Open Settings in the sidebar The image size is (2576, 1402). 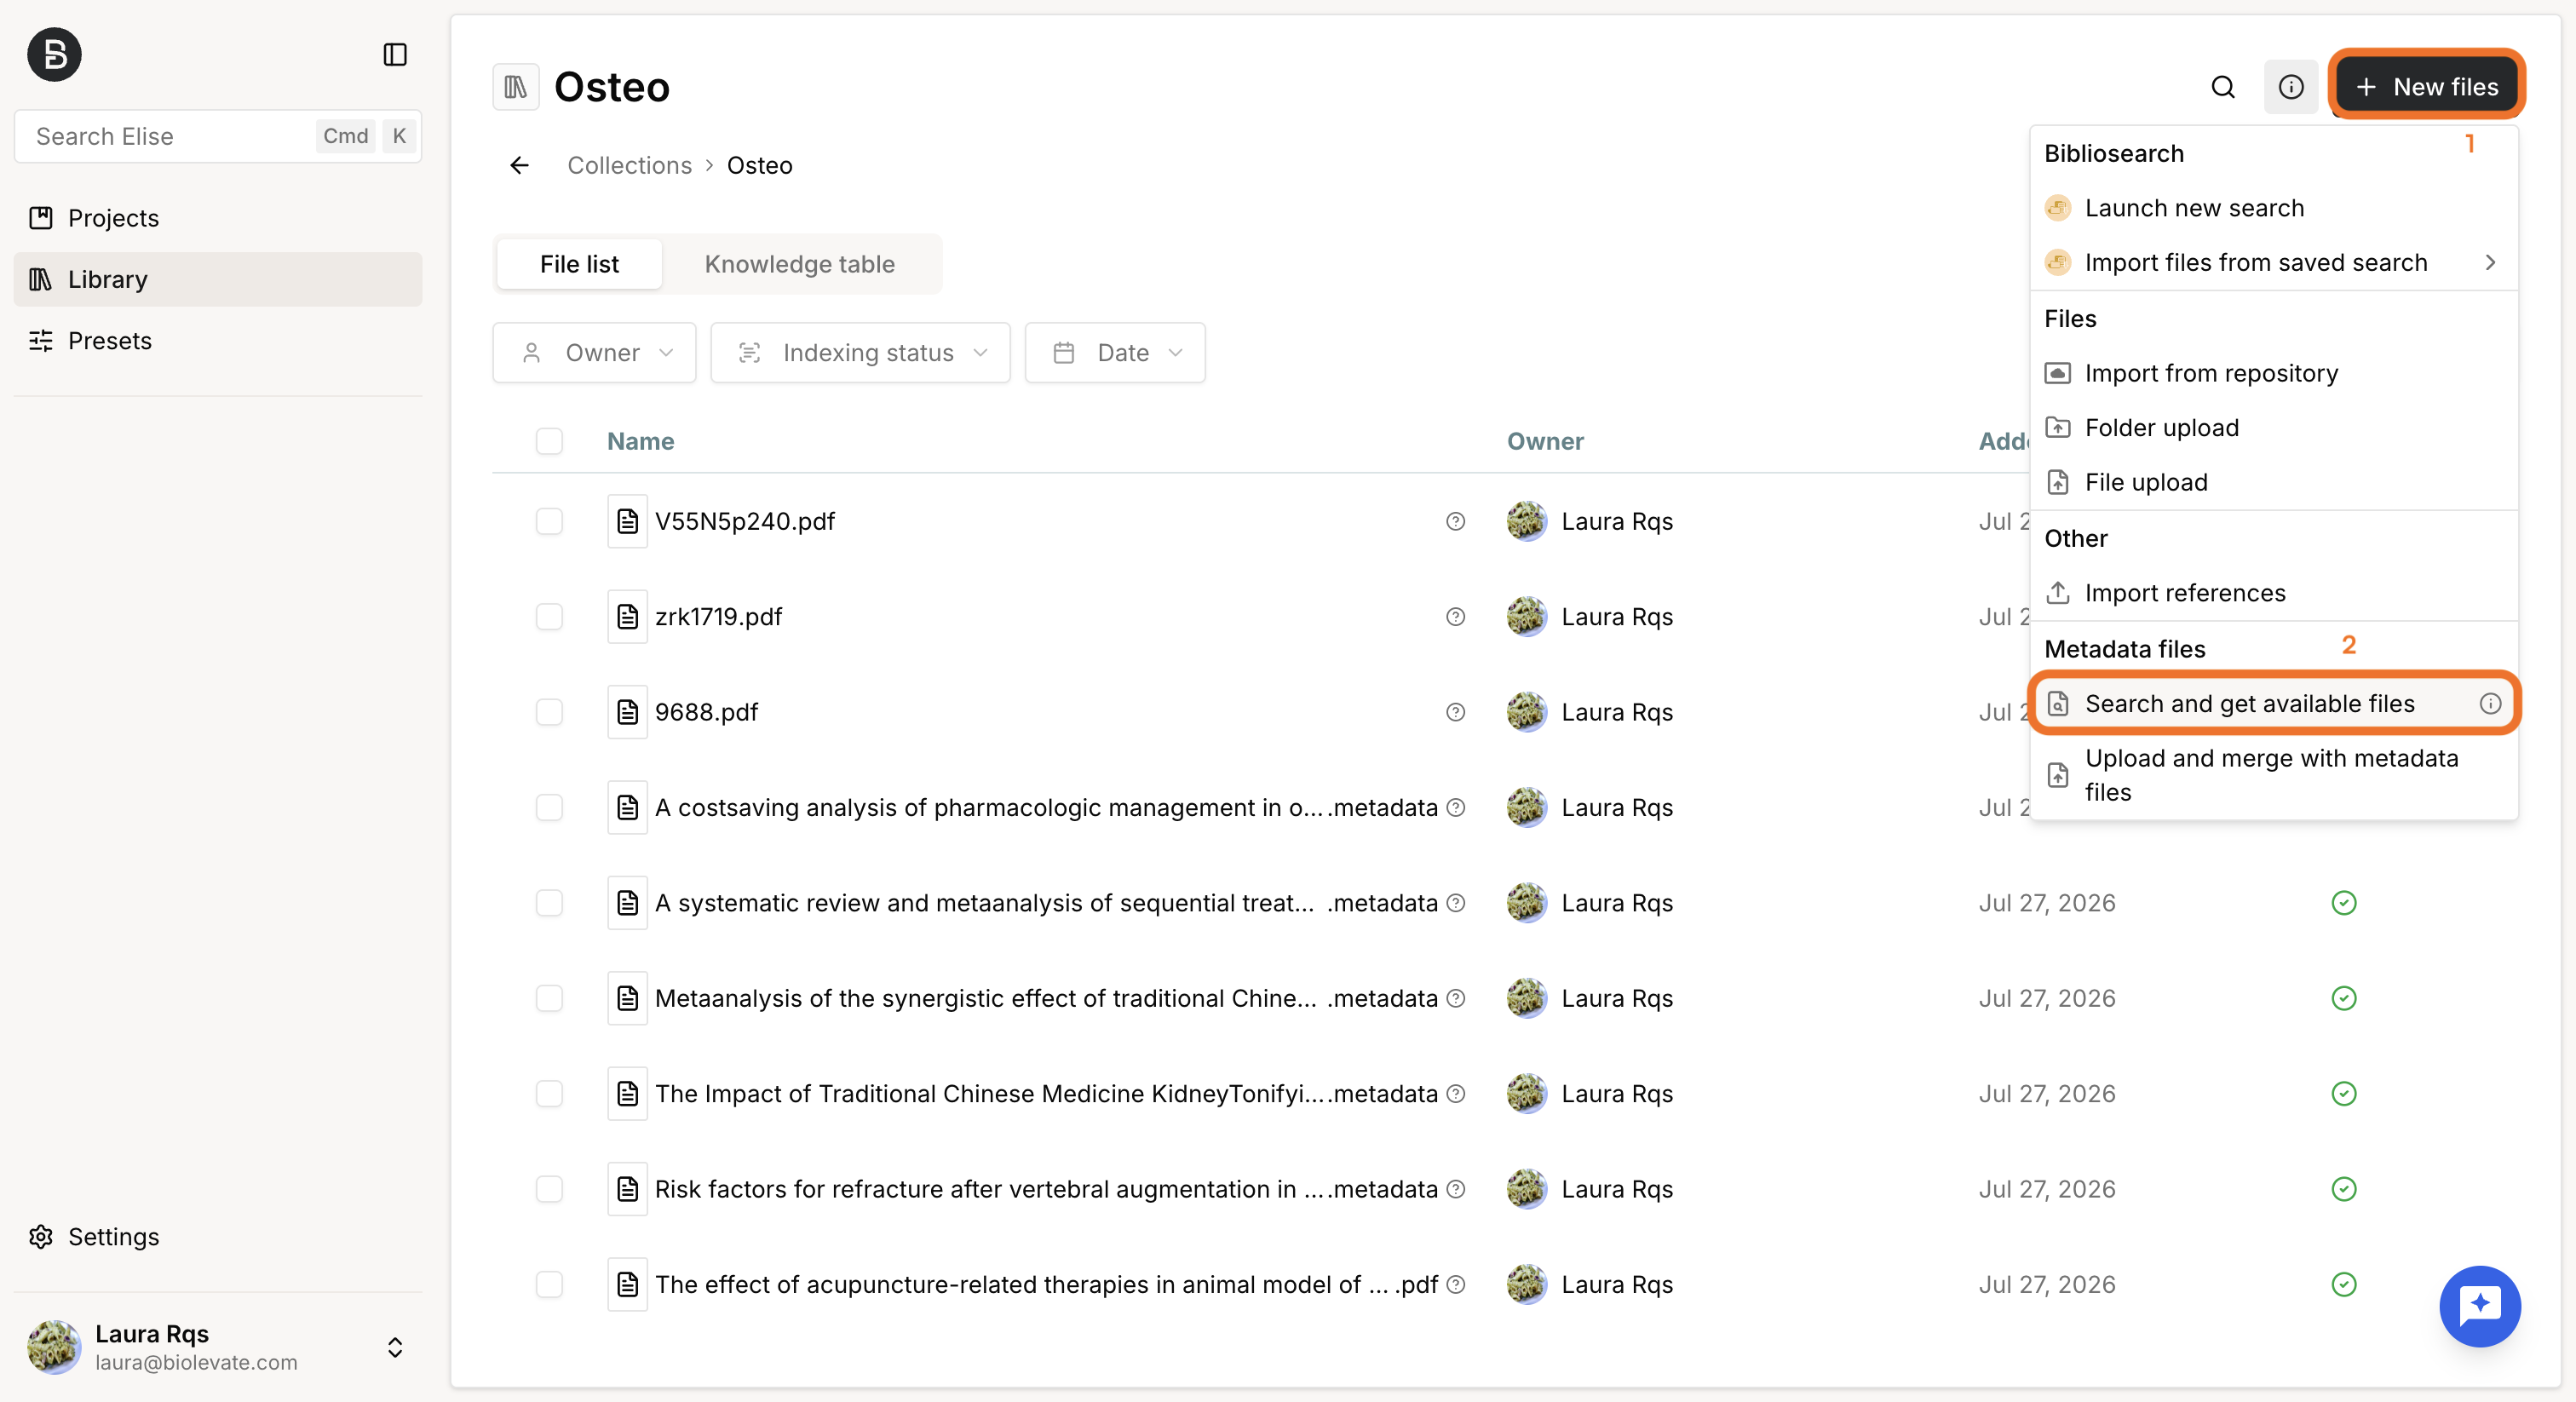(x=218, y=1237)
